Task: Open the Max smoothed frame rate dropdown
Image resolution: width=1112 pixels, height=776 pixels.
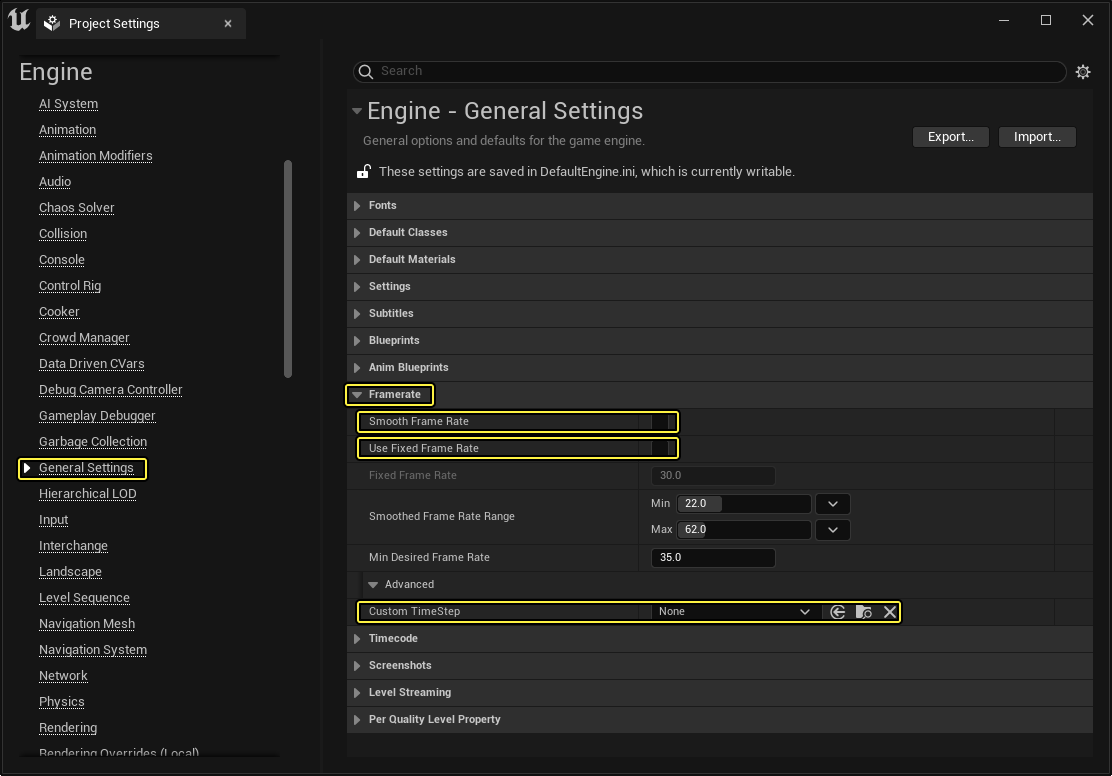Action: coord(832,530)
